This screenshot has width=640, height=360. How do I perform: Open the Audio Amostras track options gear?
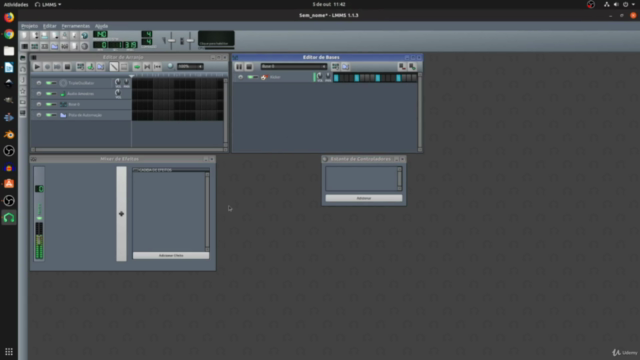[x=39, y=93]
